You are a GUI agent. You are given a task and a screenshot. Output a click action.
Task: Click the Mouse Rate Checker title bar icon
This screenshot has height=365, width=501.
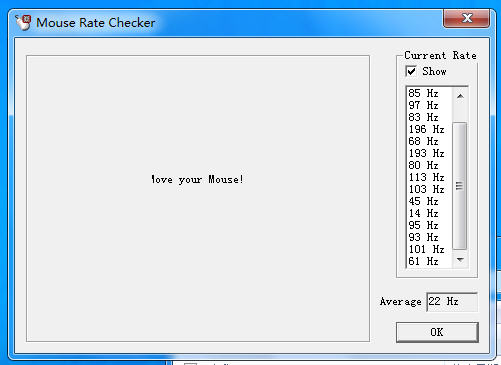pyautogui.click(x=23, y=23)
